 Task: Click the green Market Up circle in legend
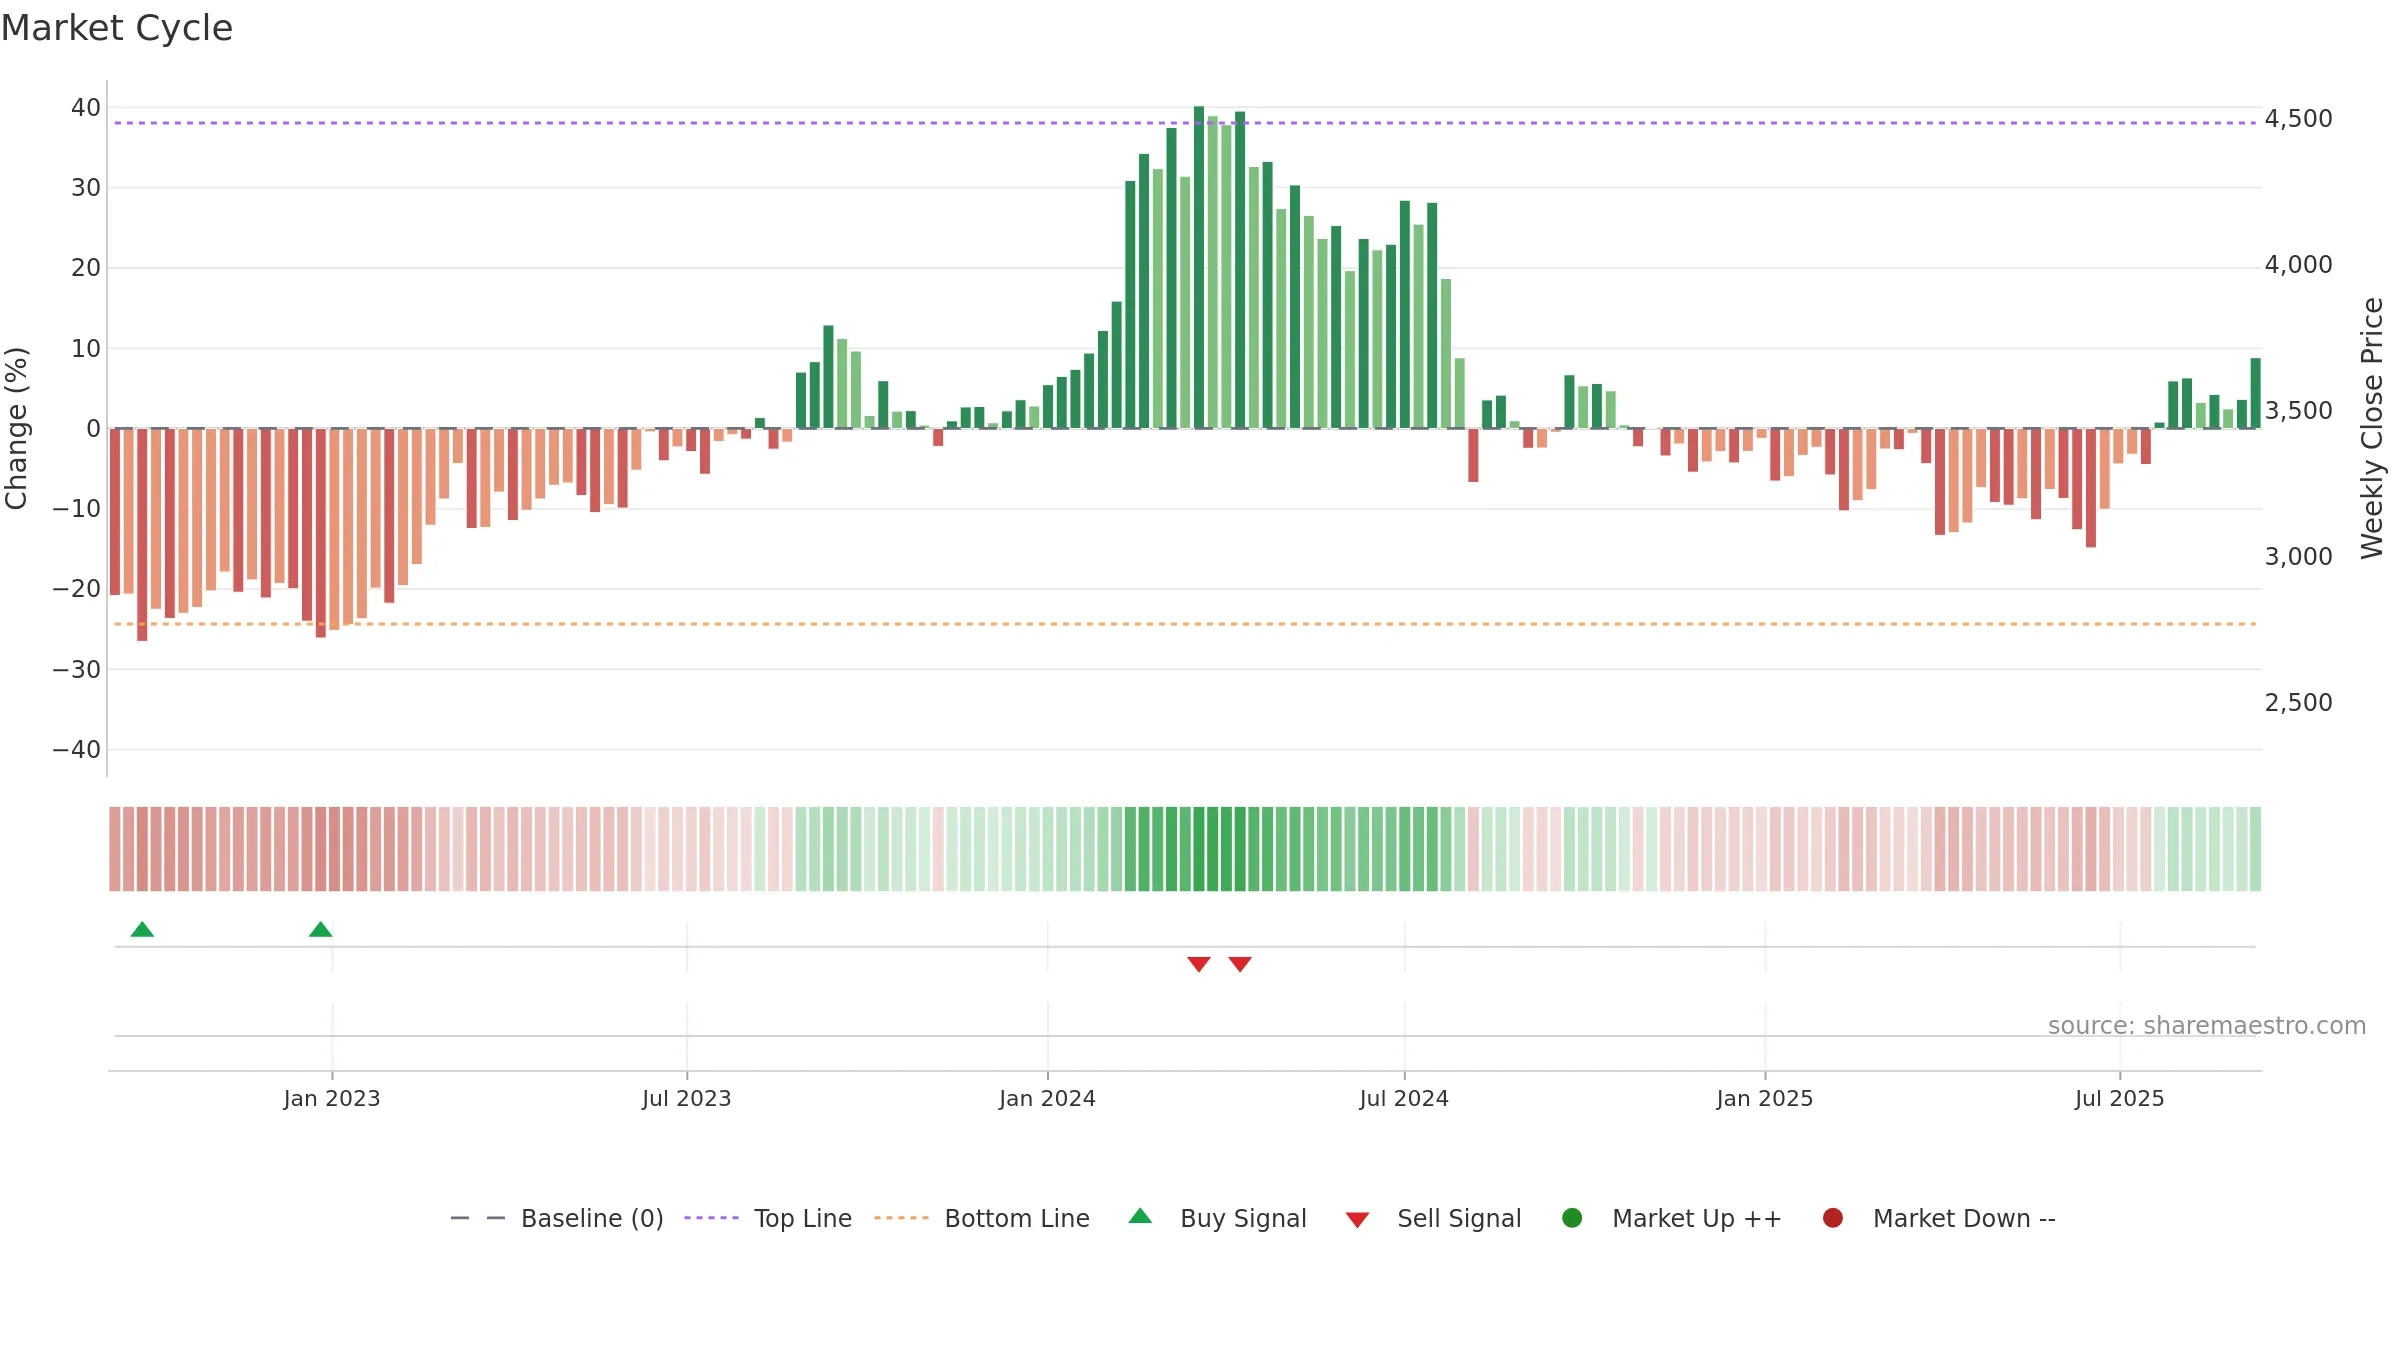(1572, 1218)
